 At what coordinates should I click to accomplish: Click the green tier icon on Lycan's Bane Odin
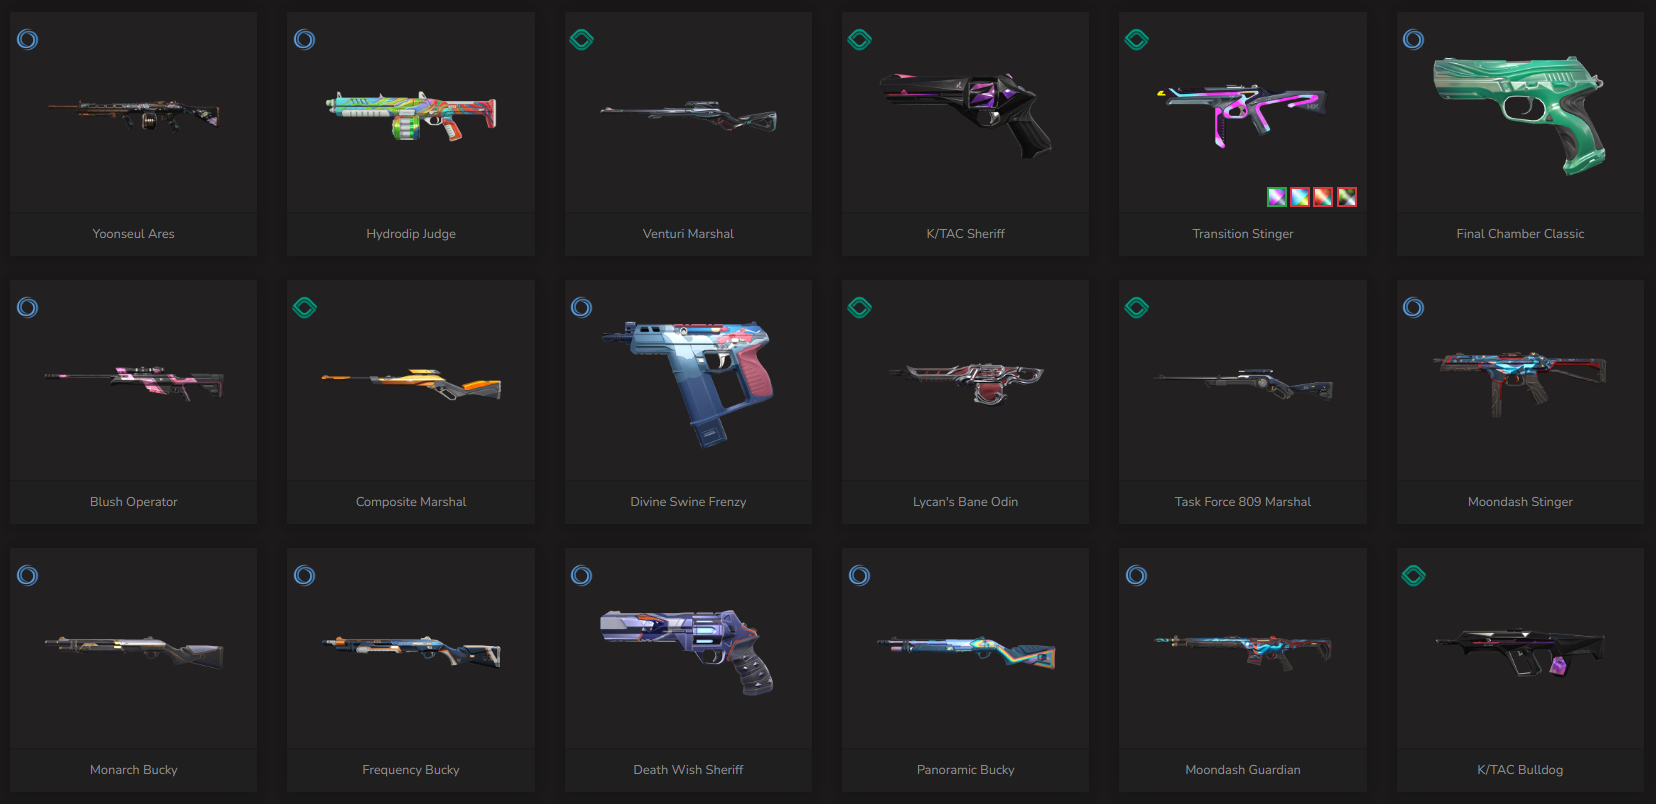coord(859,308)
